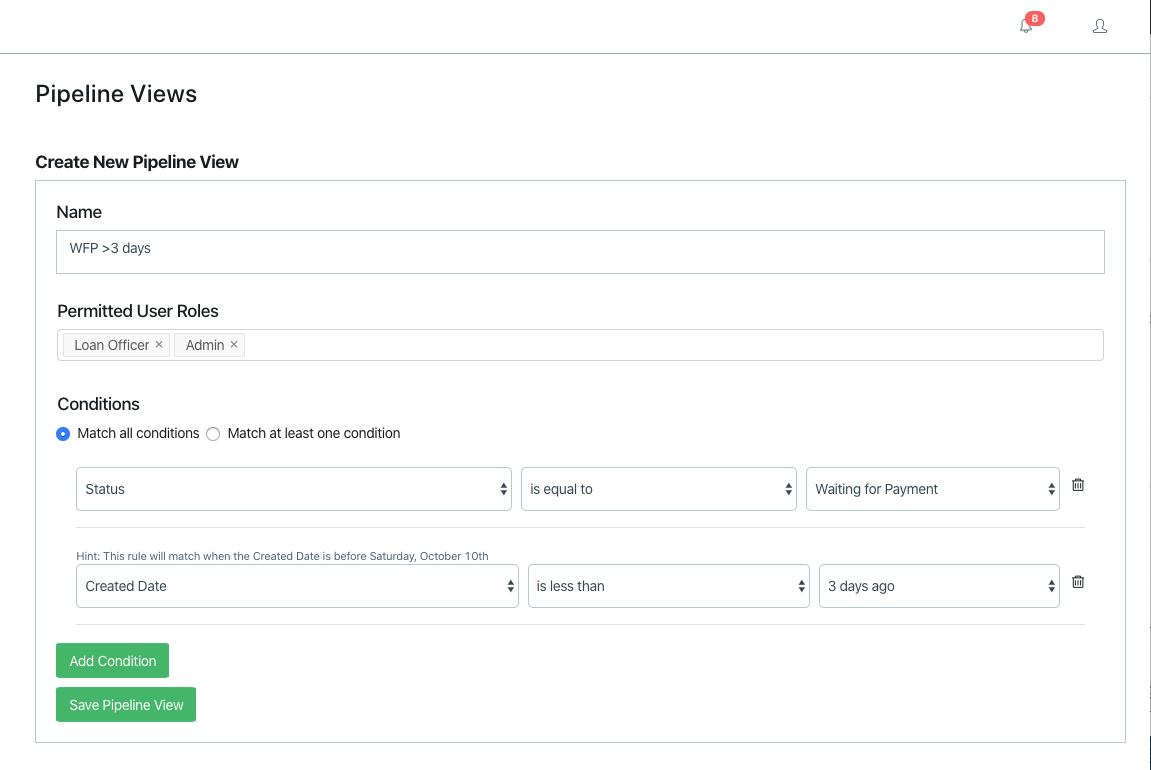Open the '3 days ago' value dropdown

click(938, 586)
